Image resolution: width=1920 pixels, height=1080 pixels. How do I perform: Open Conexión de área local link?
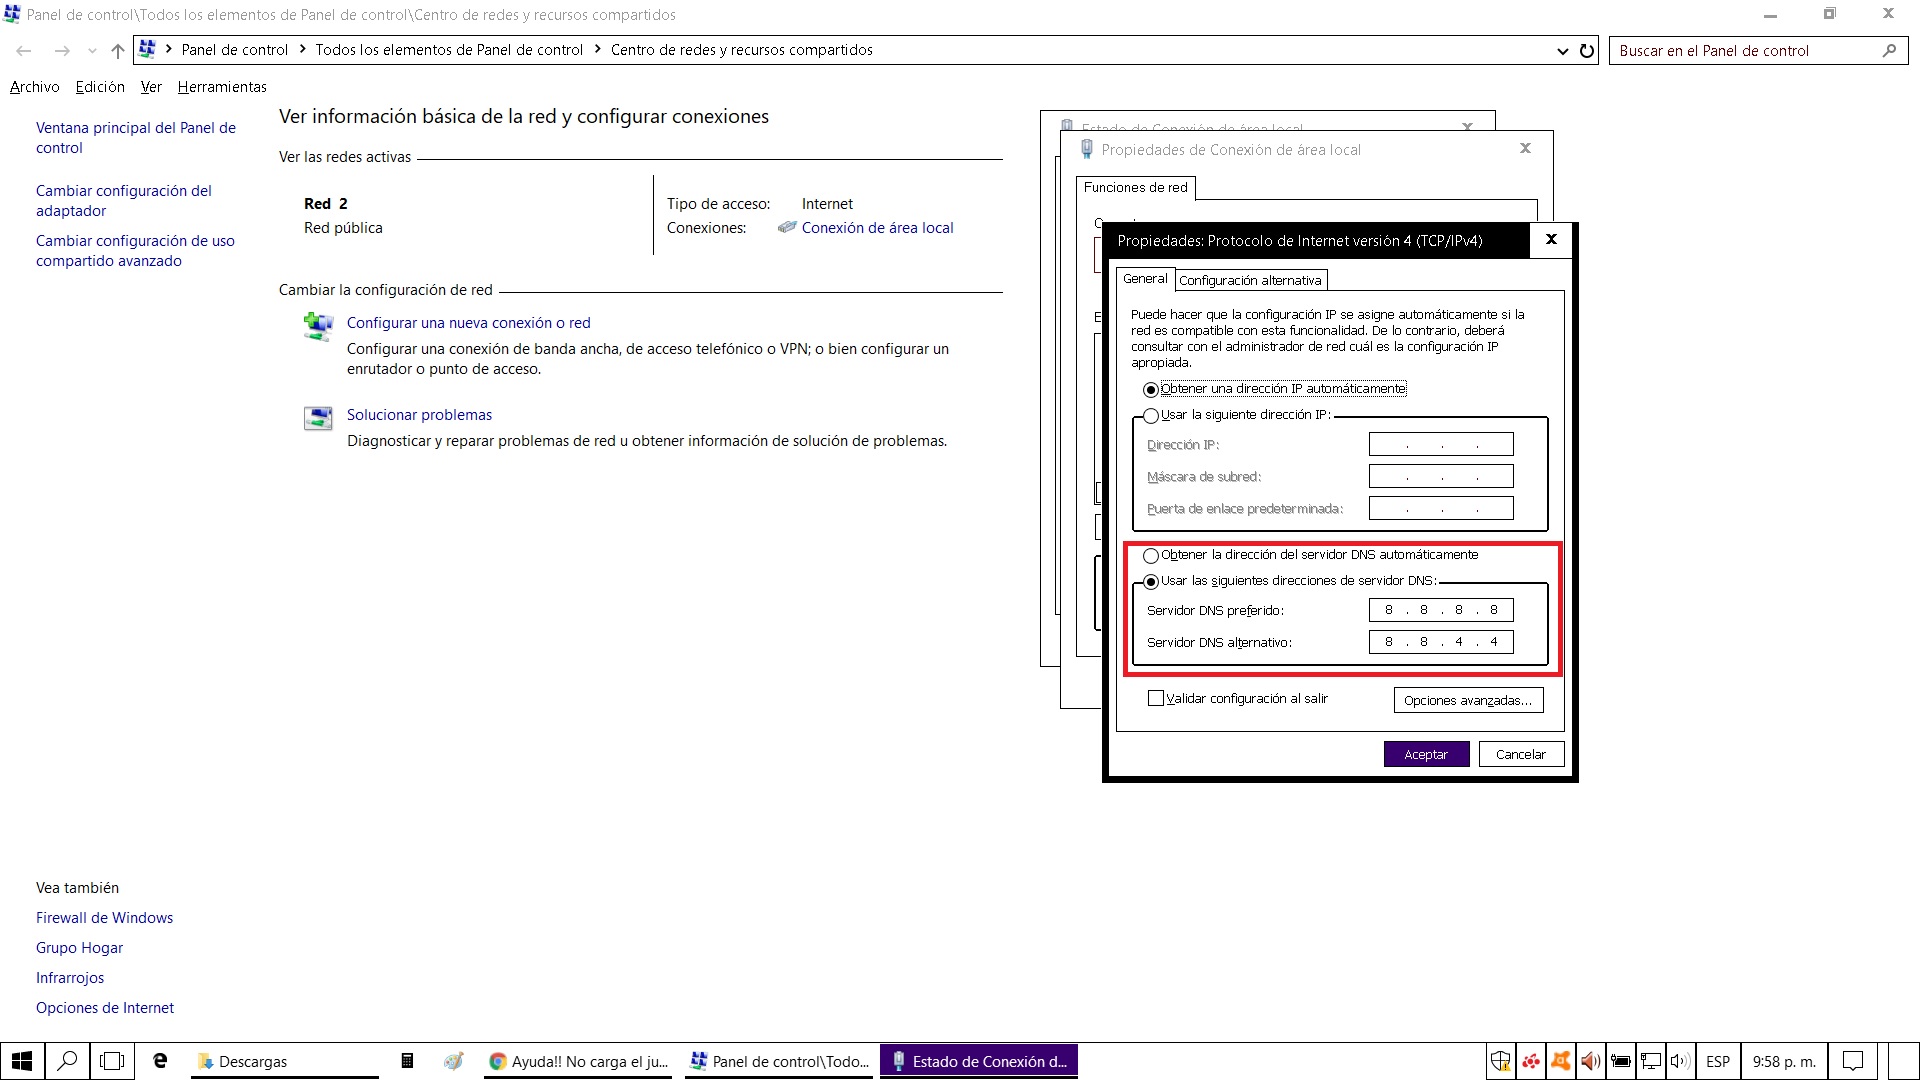(878, 228)
